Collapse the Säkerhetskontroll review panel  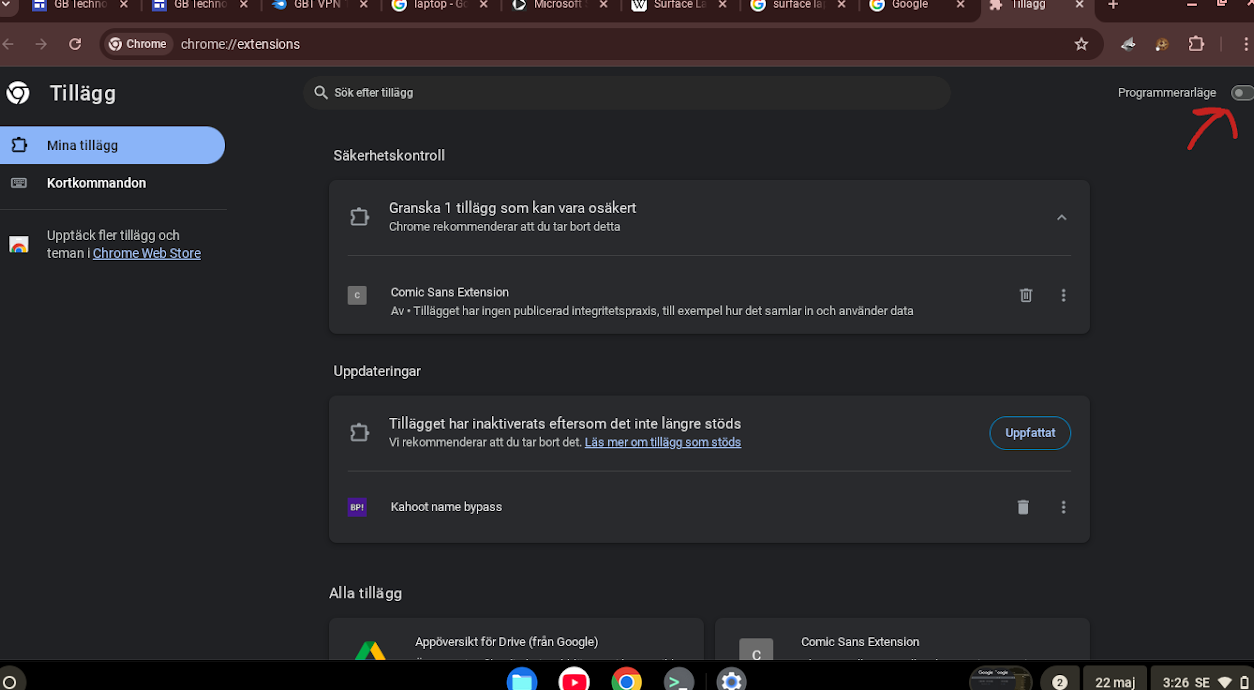1062,217
